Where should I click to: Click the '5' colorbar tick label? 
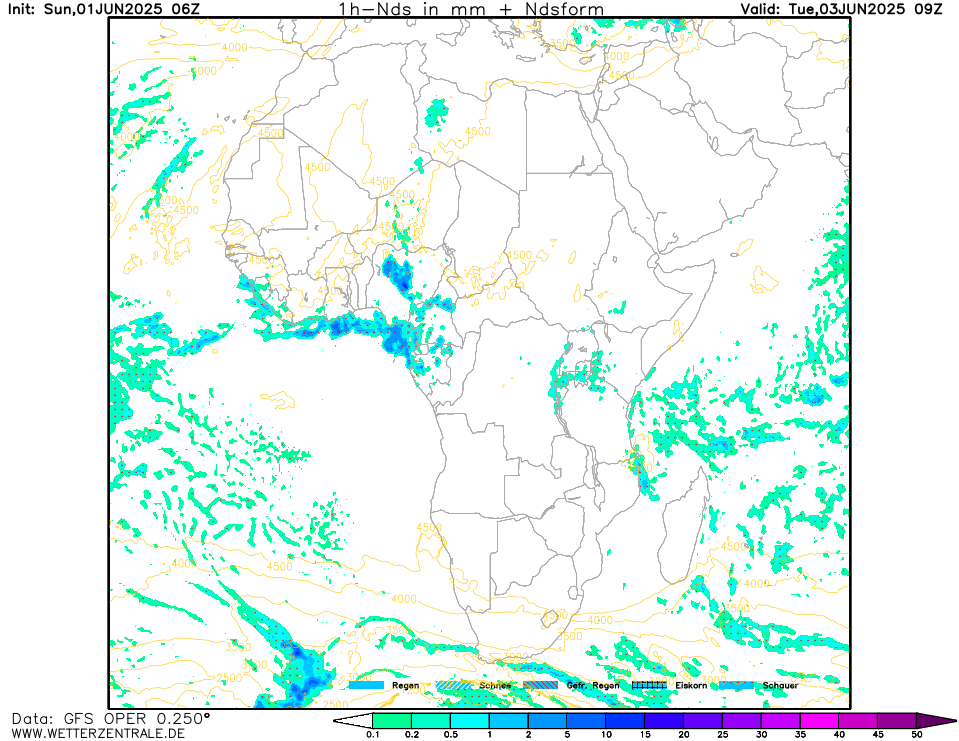coord(567,735)
